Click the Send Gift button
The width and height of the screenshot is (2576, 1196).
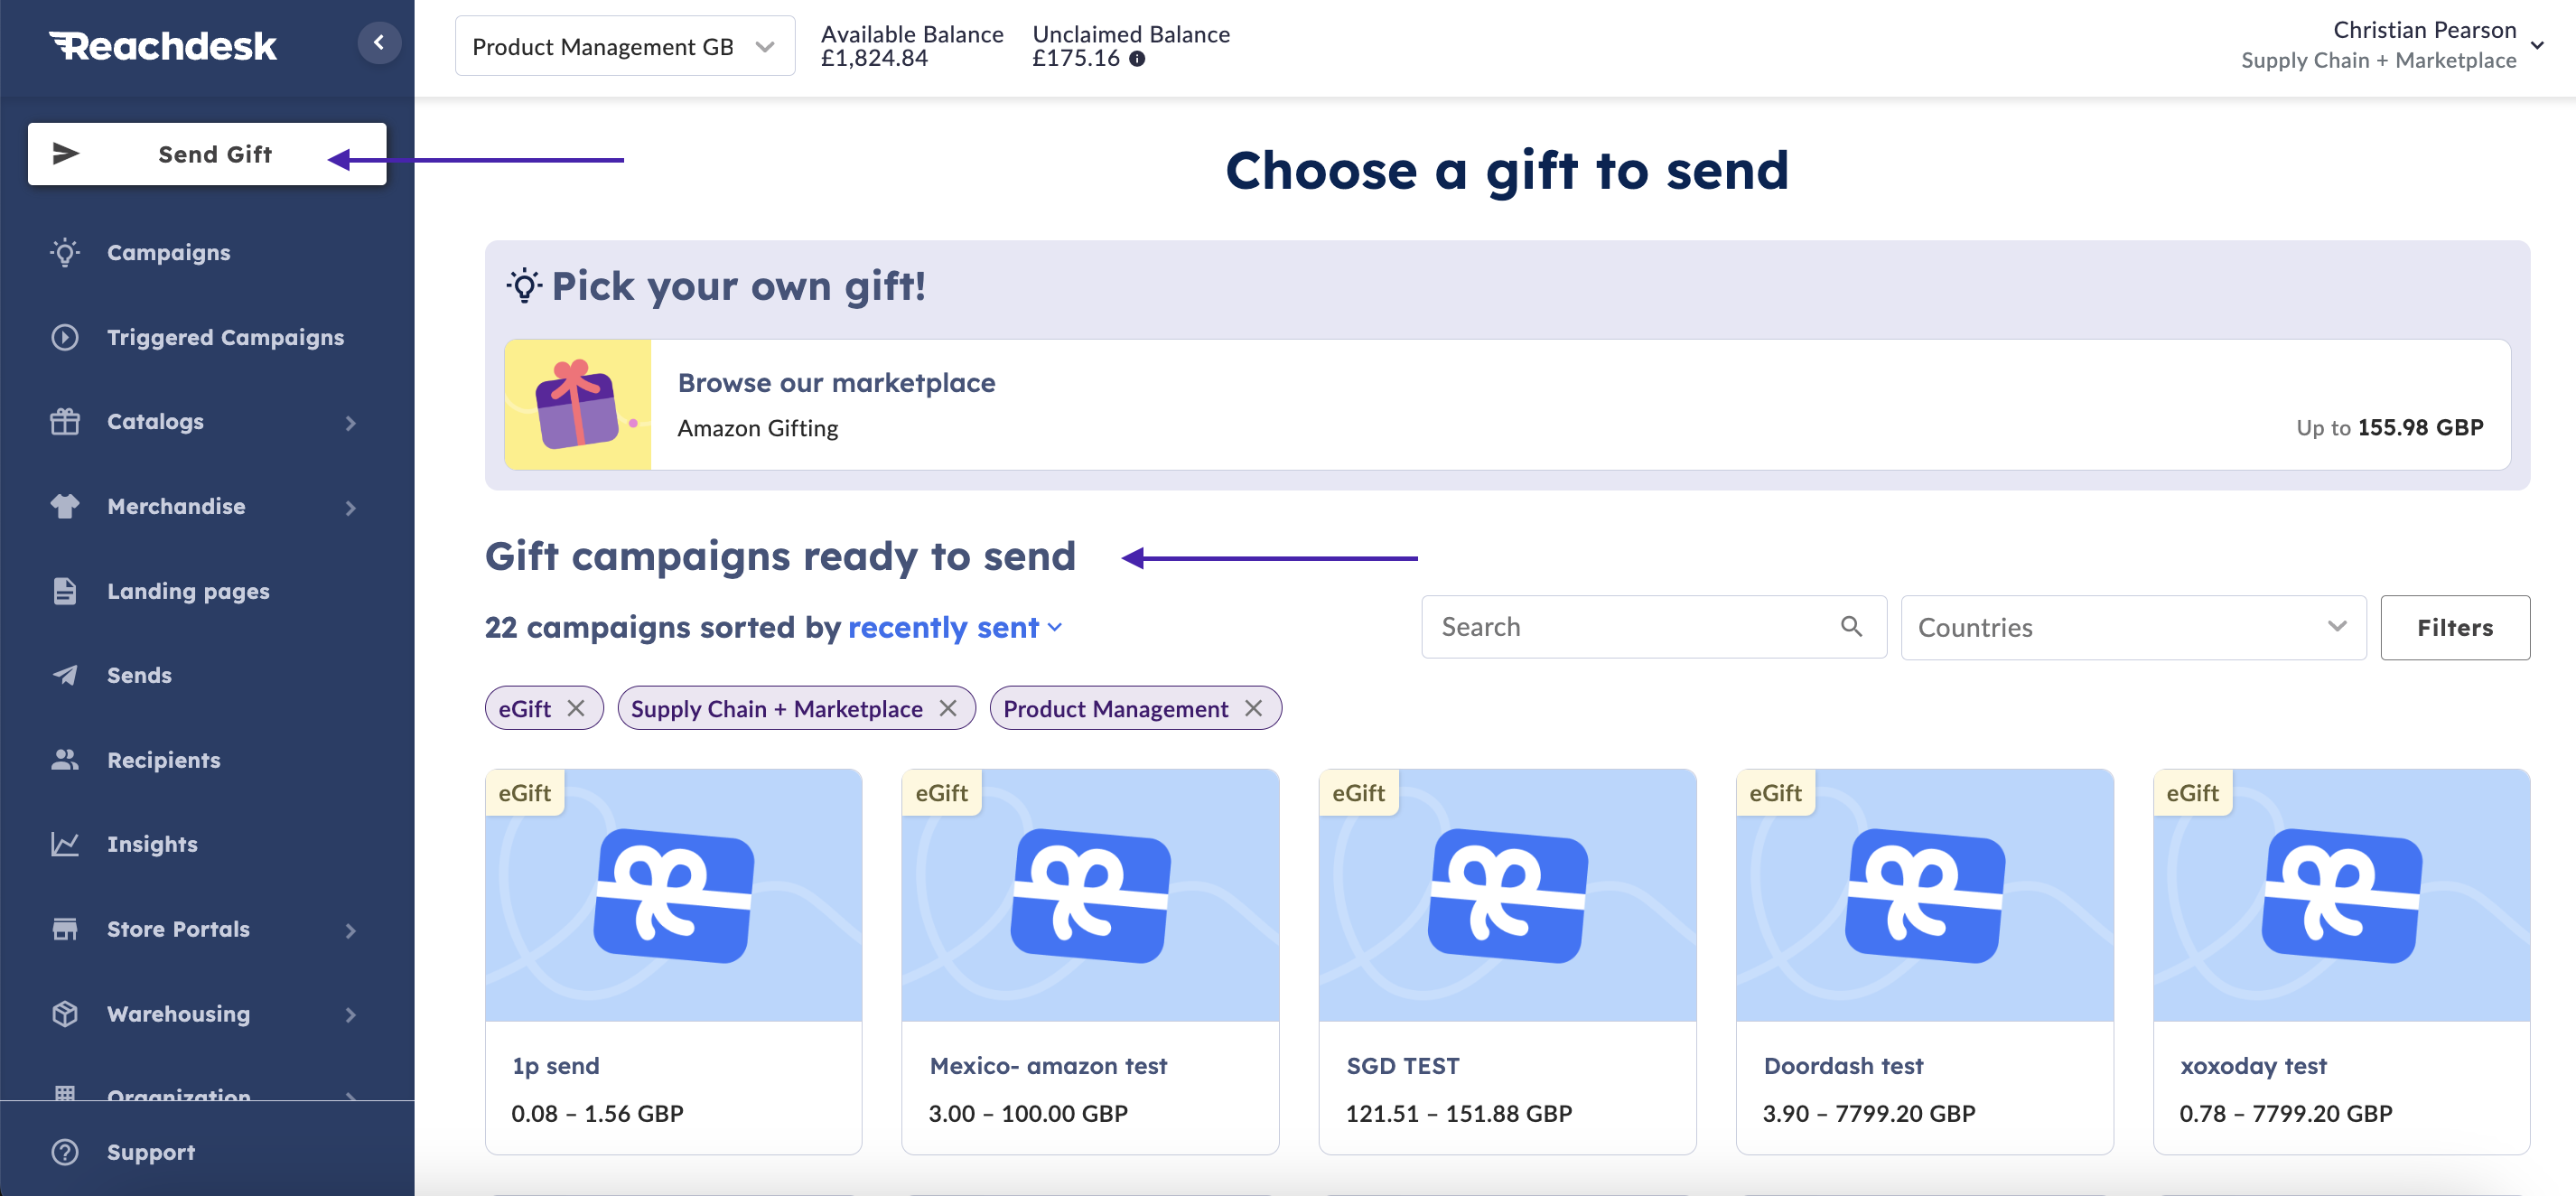tap(207, 154)
